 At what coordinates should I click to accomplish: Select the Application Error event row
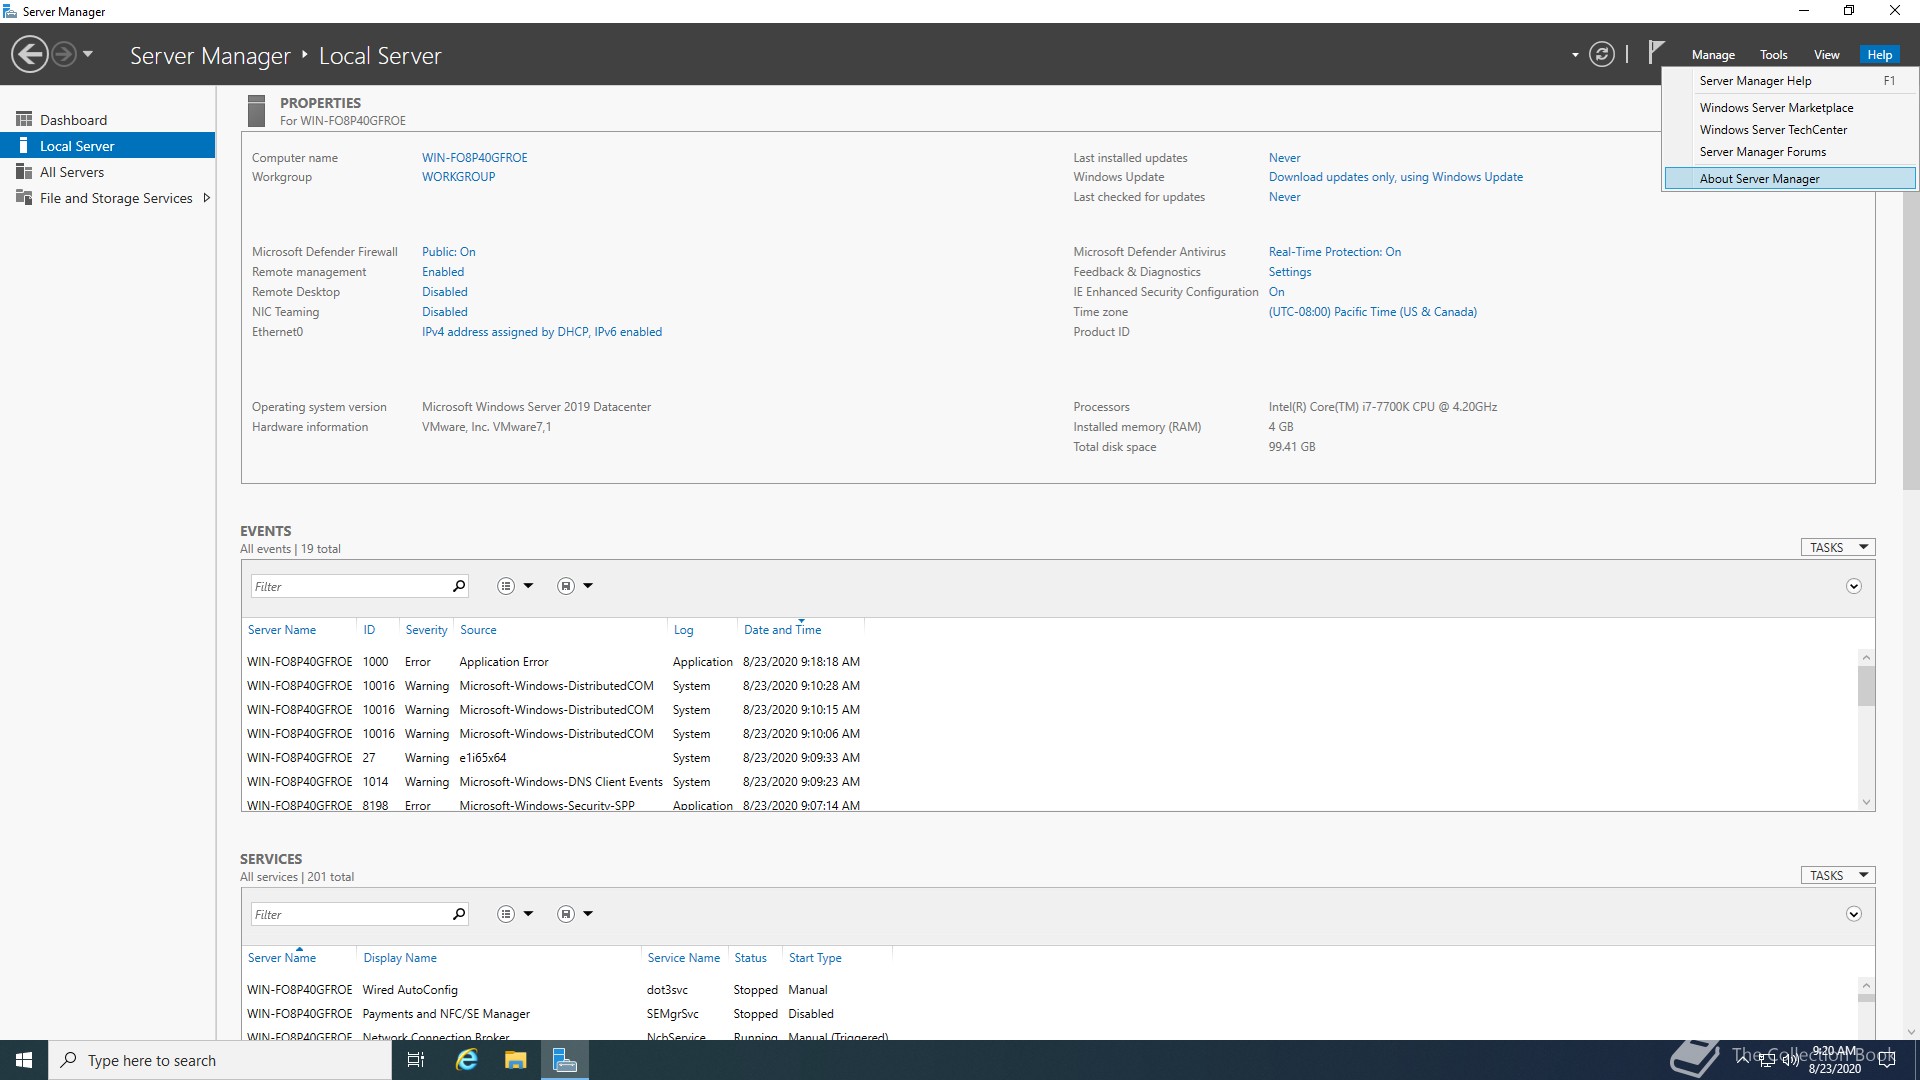(553, 662)
